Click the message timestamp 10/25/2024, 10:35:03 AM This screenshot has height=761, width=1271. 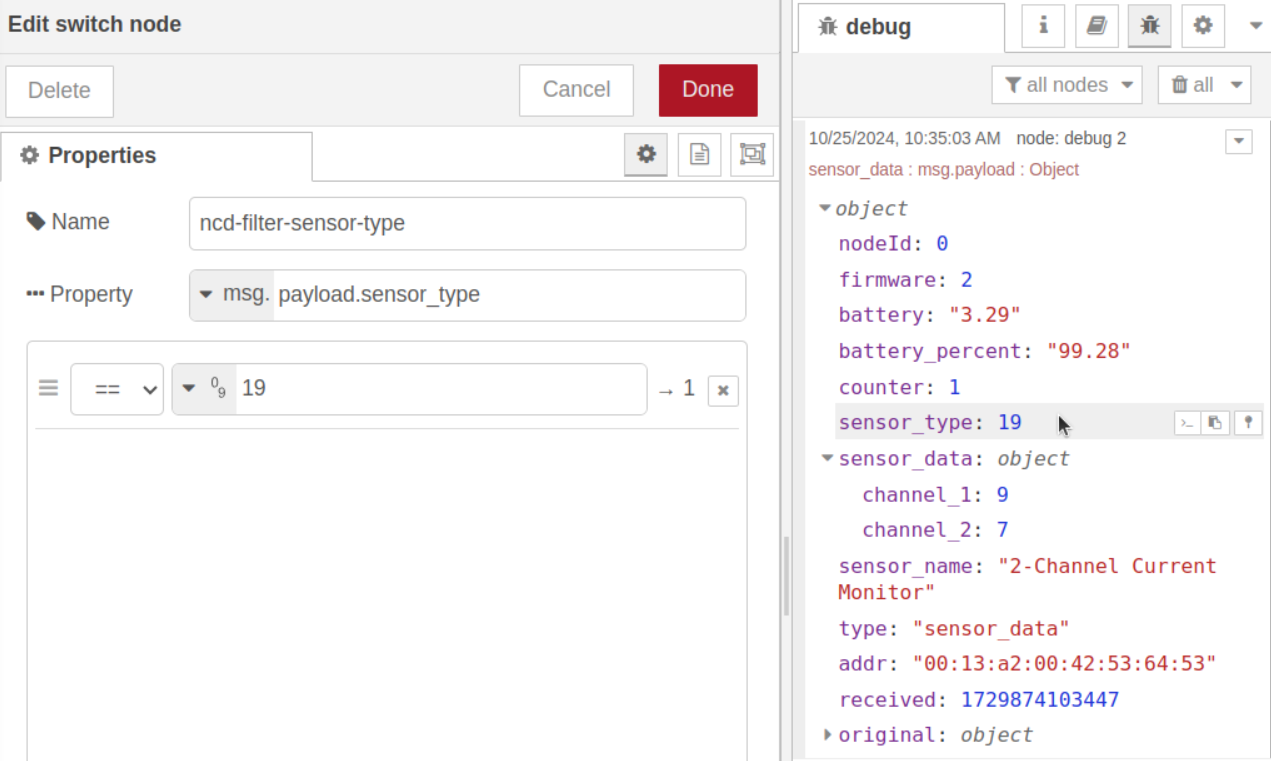[904, 138]
